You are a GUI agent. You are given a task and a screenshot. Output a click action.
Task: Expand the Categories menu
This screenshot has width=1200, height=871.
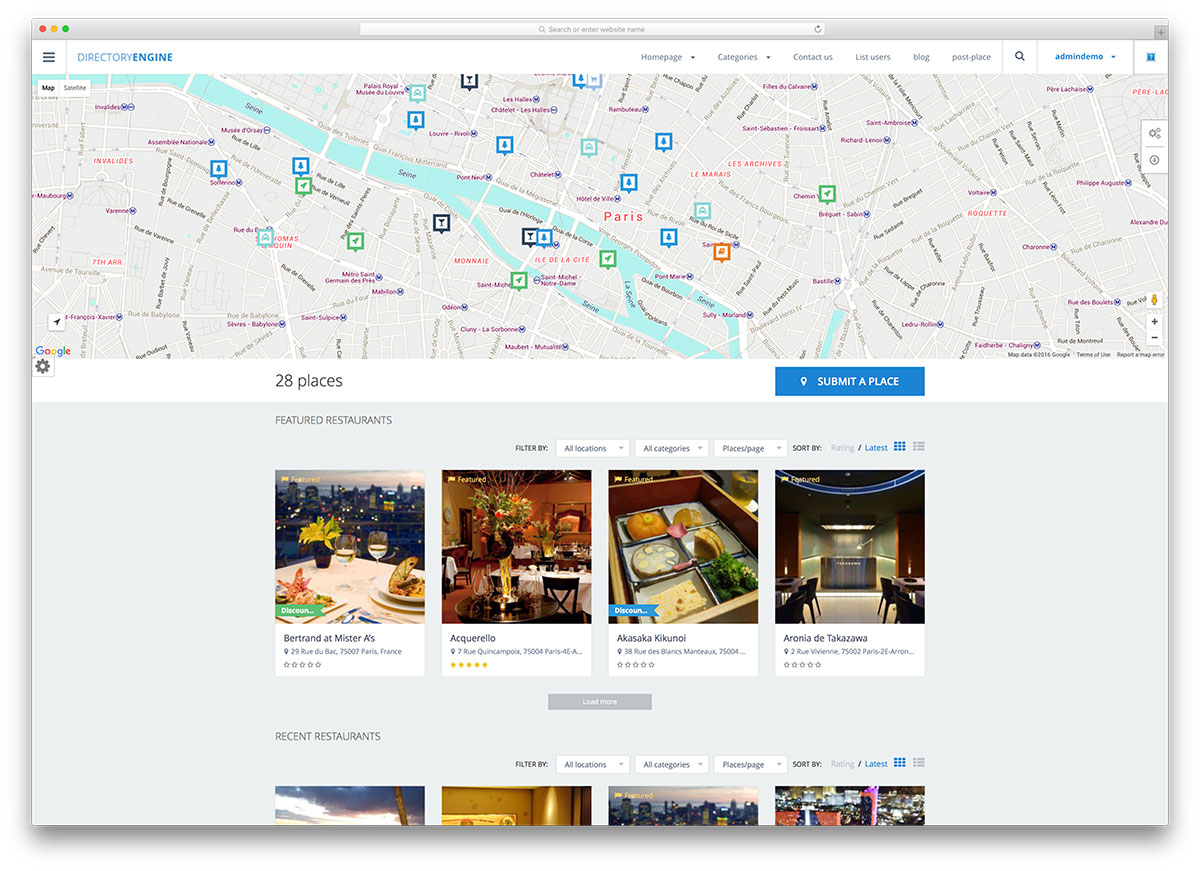click(x=744, y=57)
